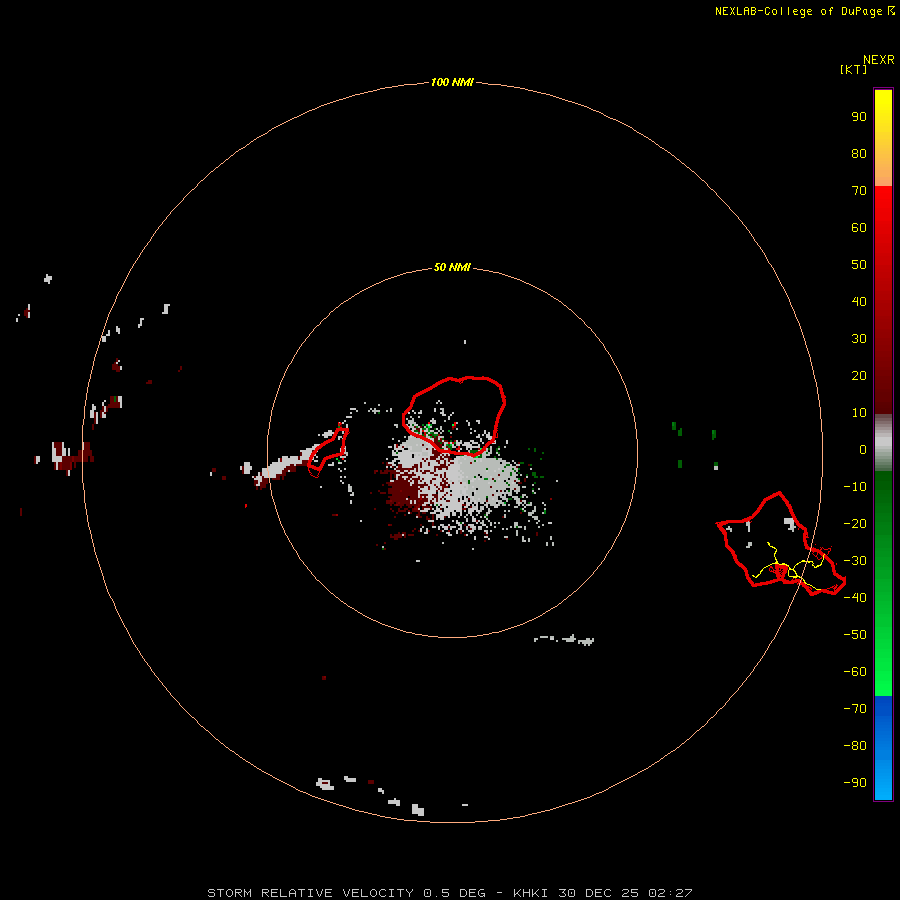Viewport: 900px width, 900px height.
Task: Click the -20 value on the color scale
Action: [x=855, y=523]
